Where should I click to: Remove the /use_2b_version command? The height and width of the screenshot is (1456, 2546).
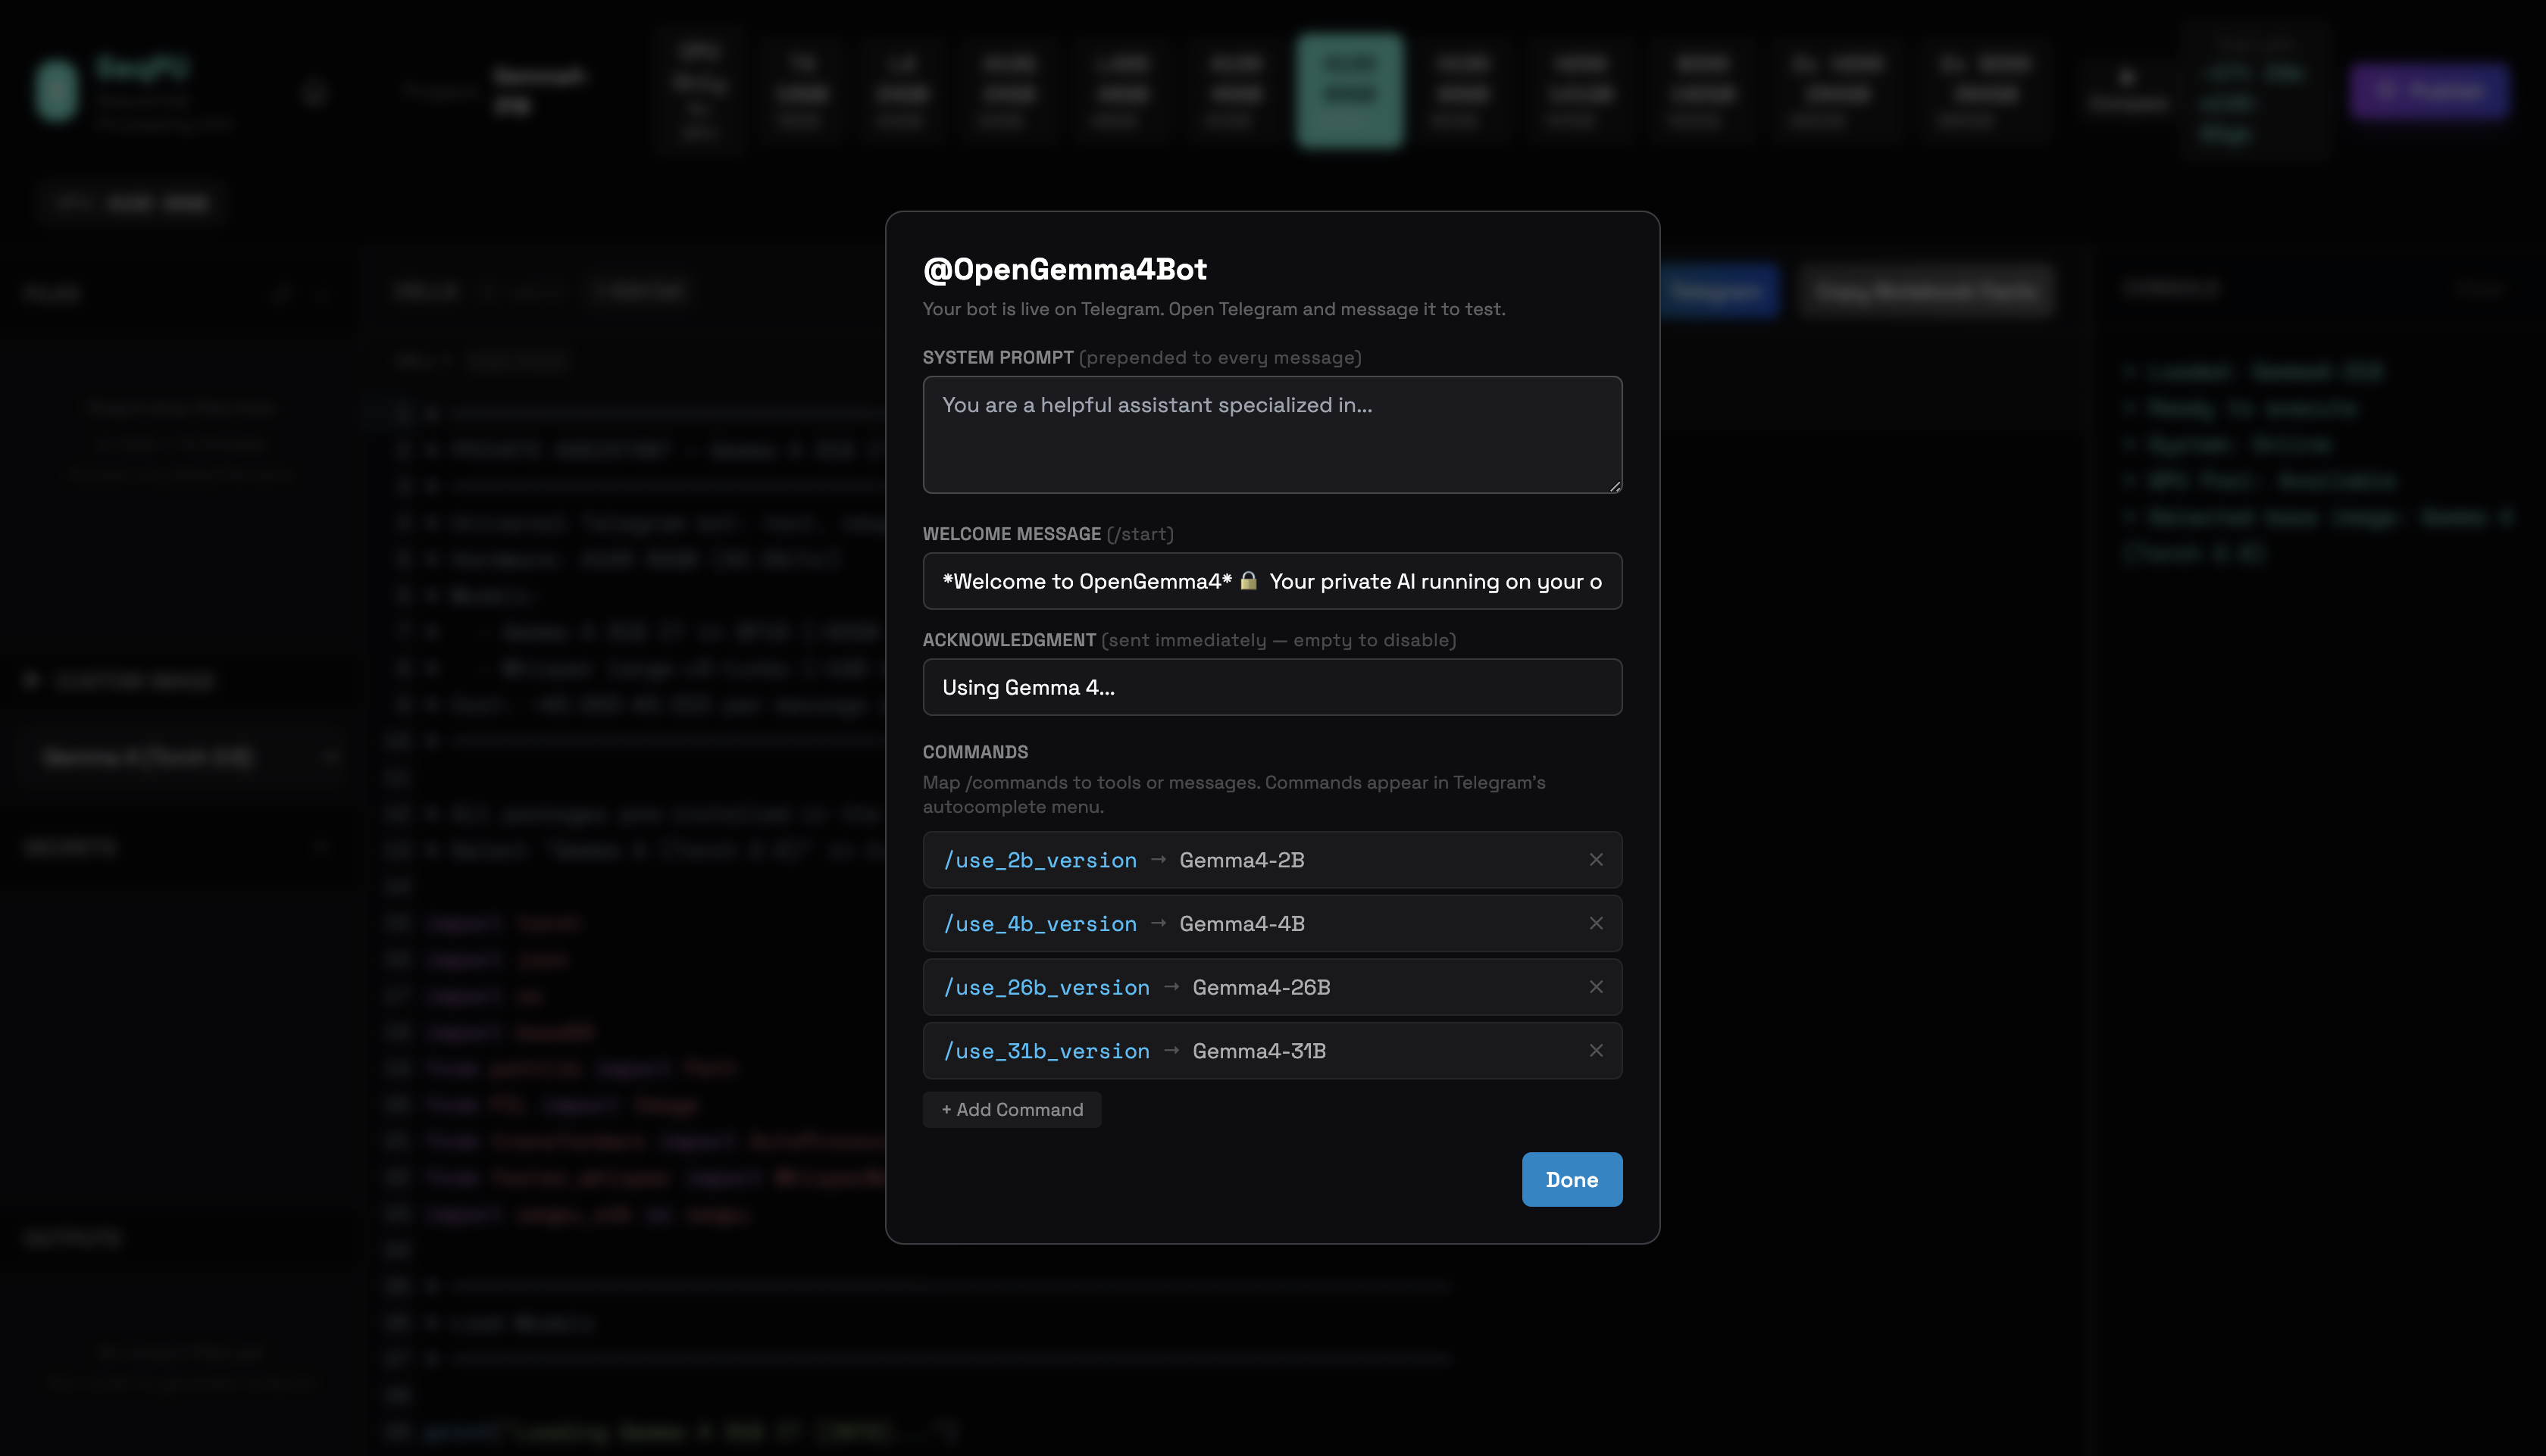pos(1596,860)
